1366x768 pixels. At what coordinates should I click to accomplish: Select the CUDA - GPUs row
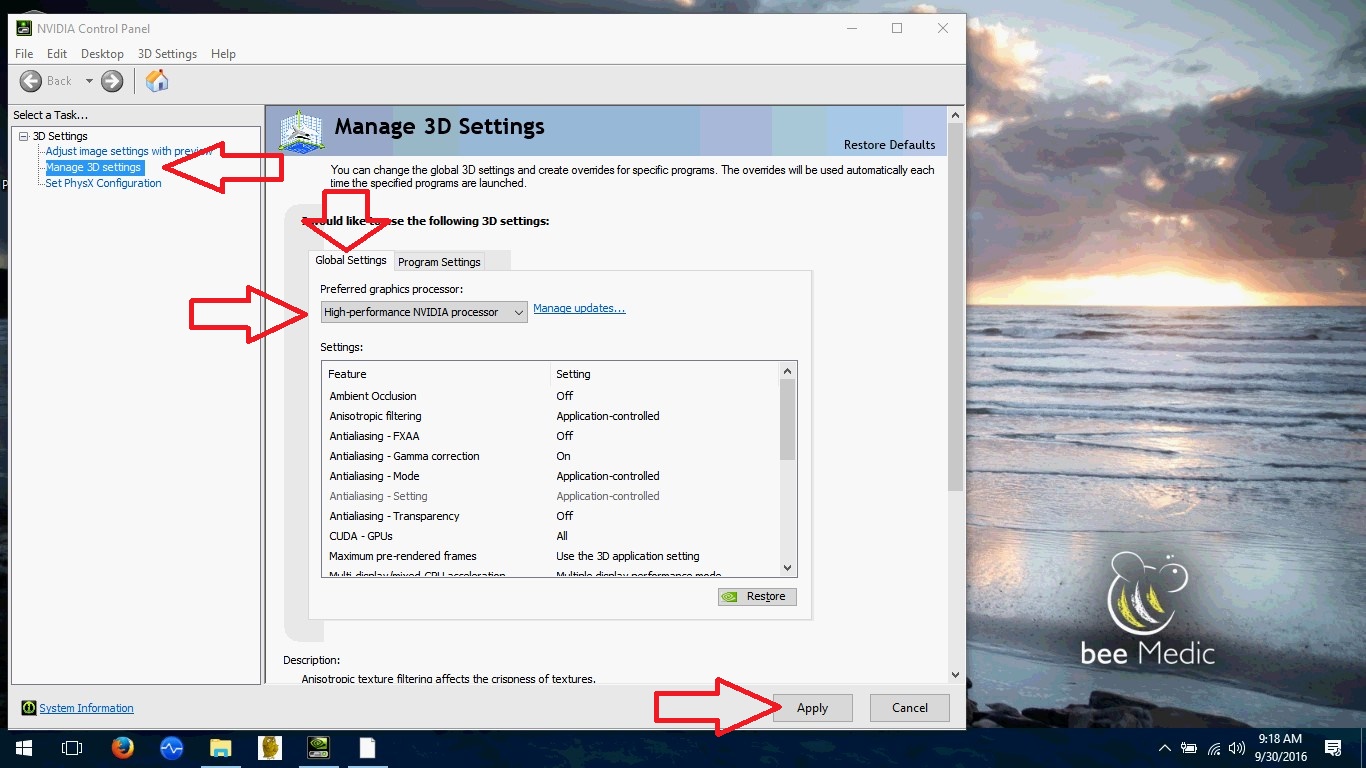click(x=551, y=536)
